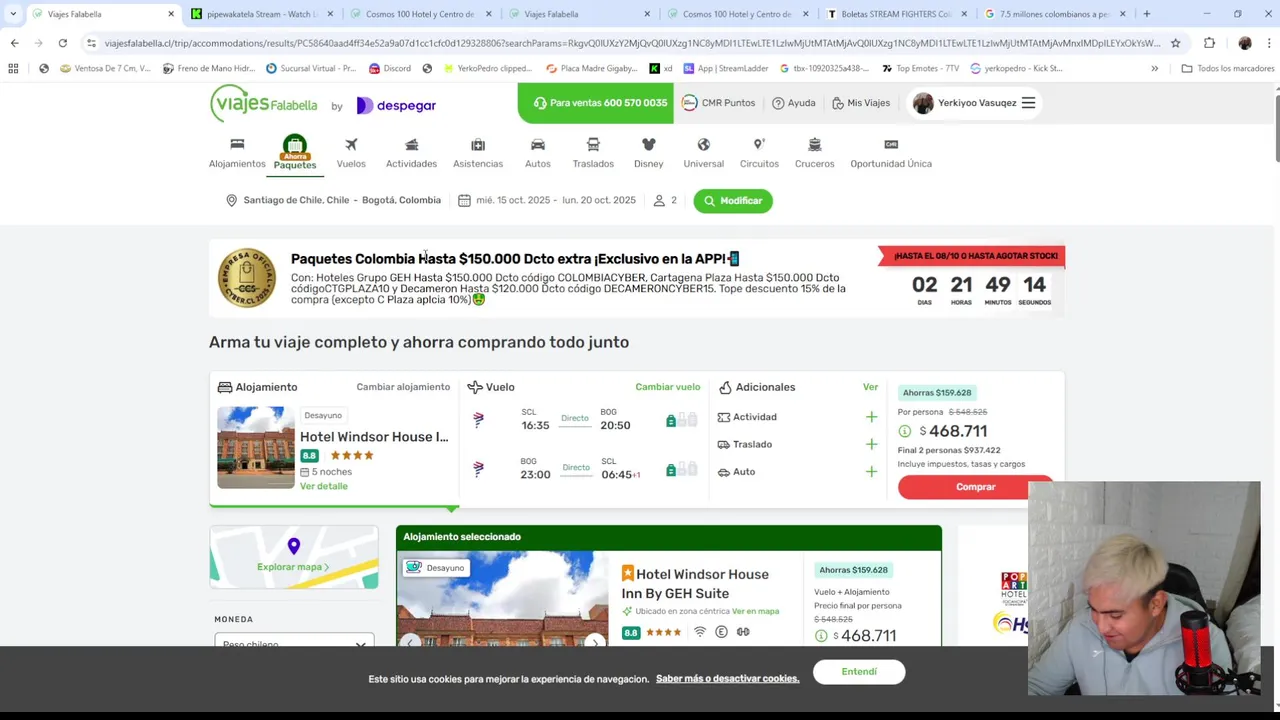
Task: Open the Chrome apps grid icon
Action: 13,68
